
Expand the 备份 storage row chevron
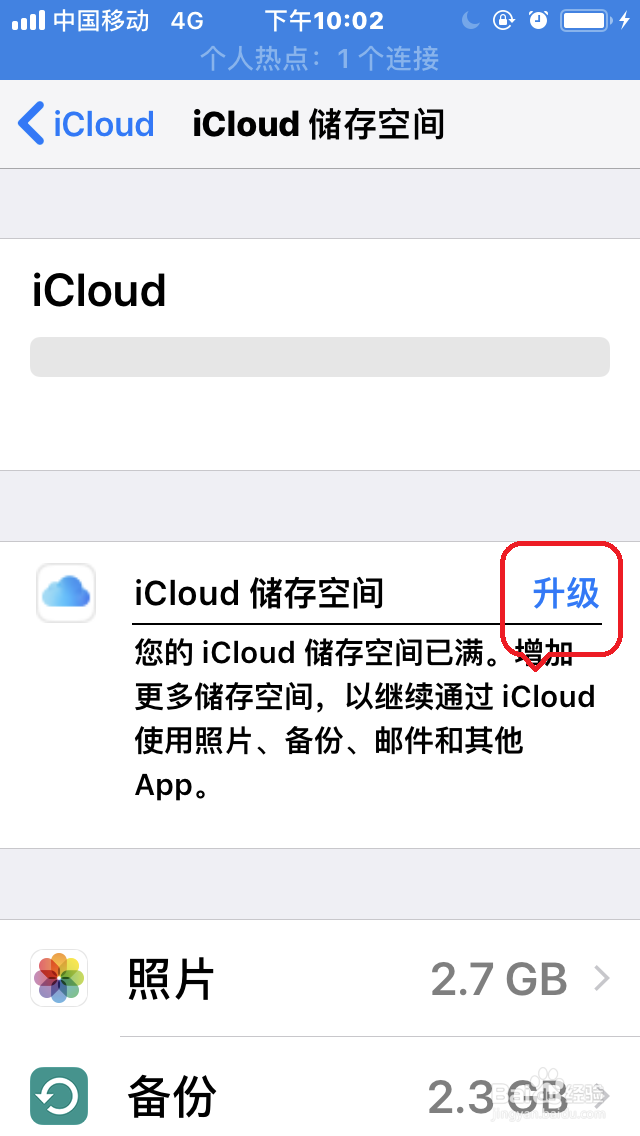(x=602, y=1095)
